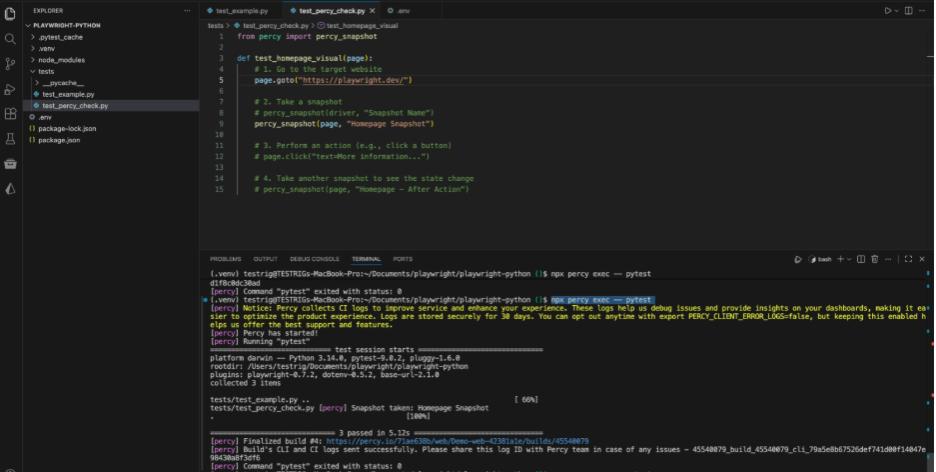
Task: Open package.json from the explorer
Action: (59, 140)
